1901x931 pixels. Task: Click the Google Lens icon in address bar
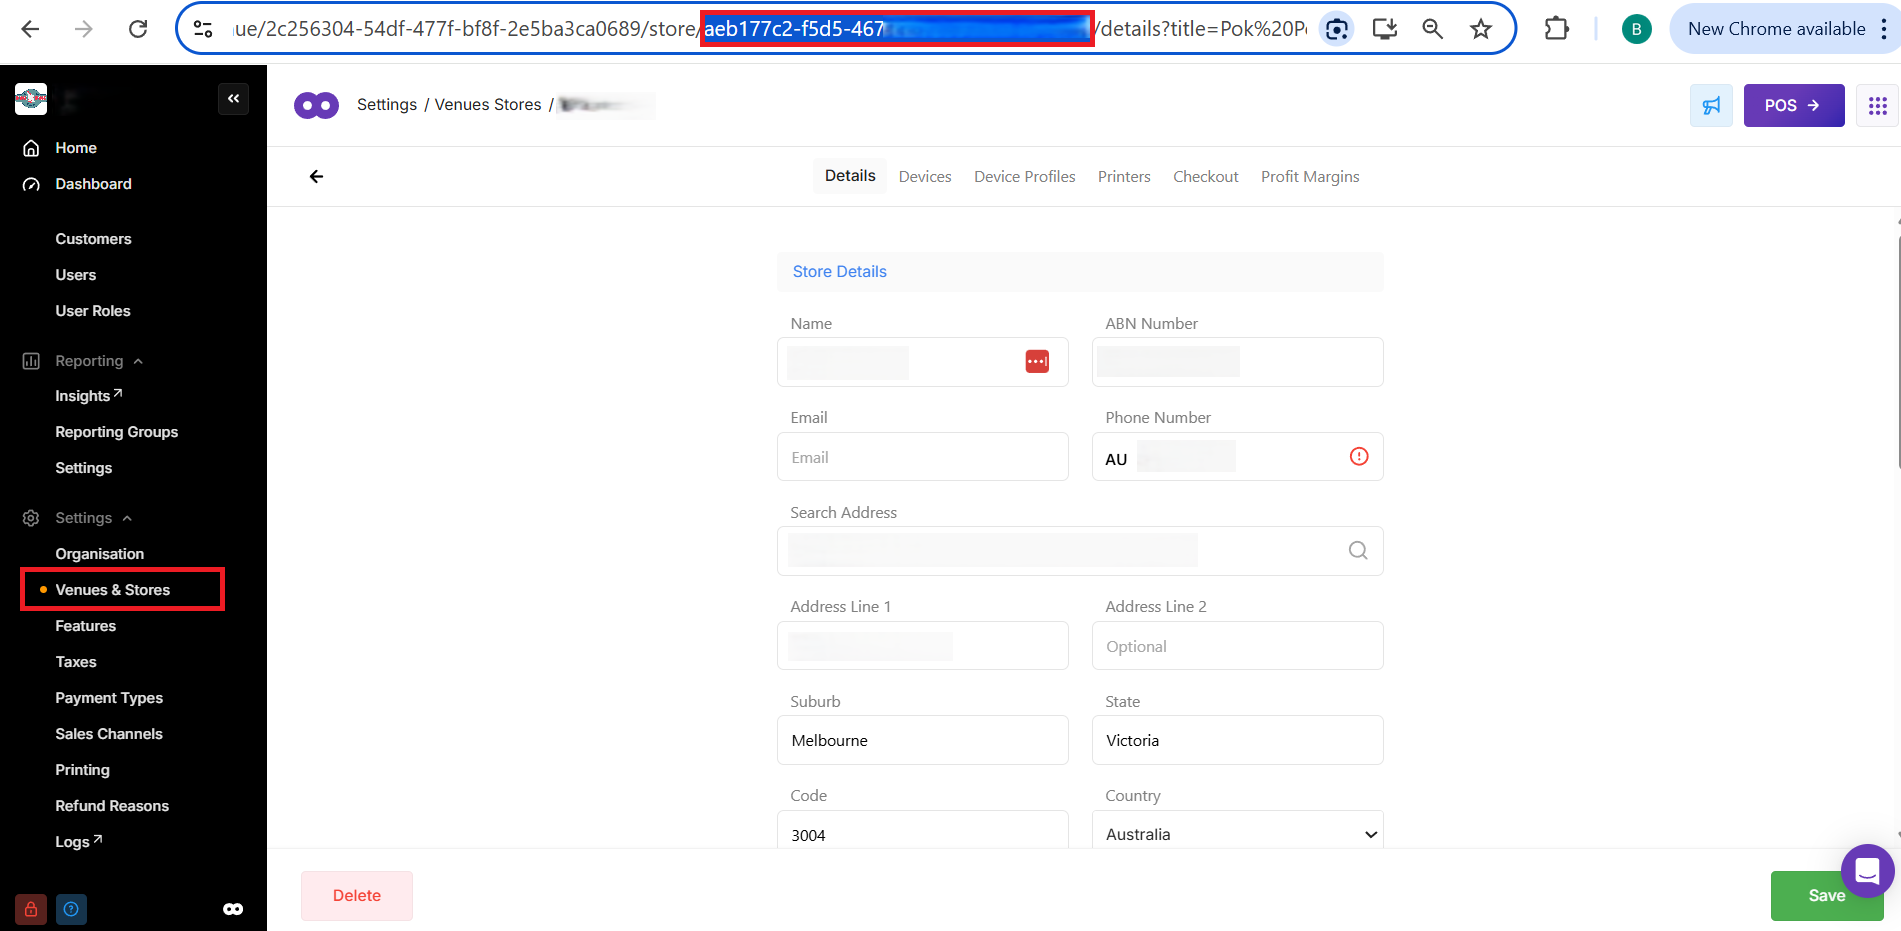(1337, 29)
